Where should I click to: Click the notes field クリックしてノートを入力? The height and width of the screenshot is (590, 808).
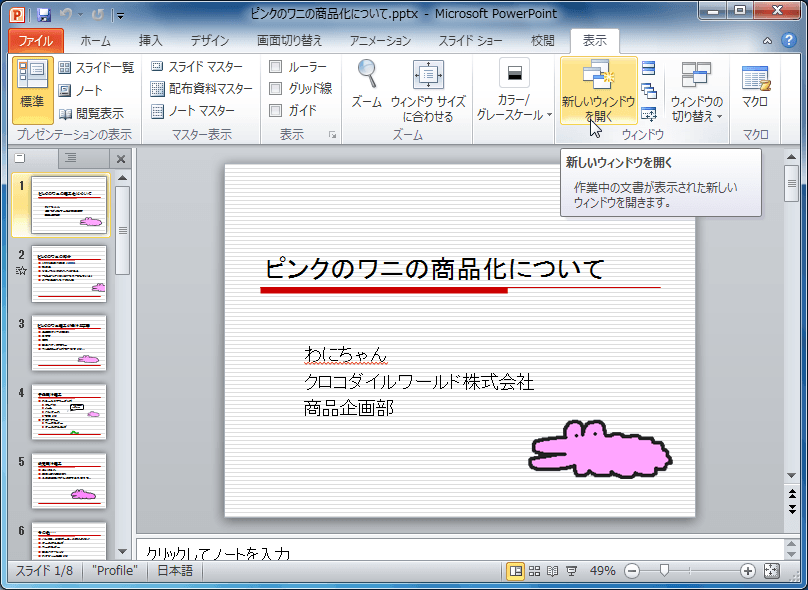click(x=460, y=549)
